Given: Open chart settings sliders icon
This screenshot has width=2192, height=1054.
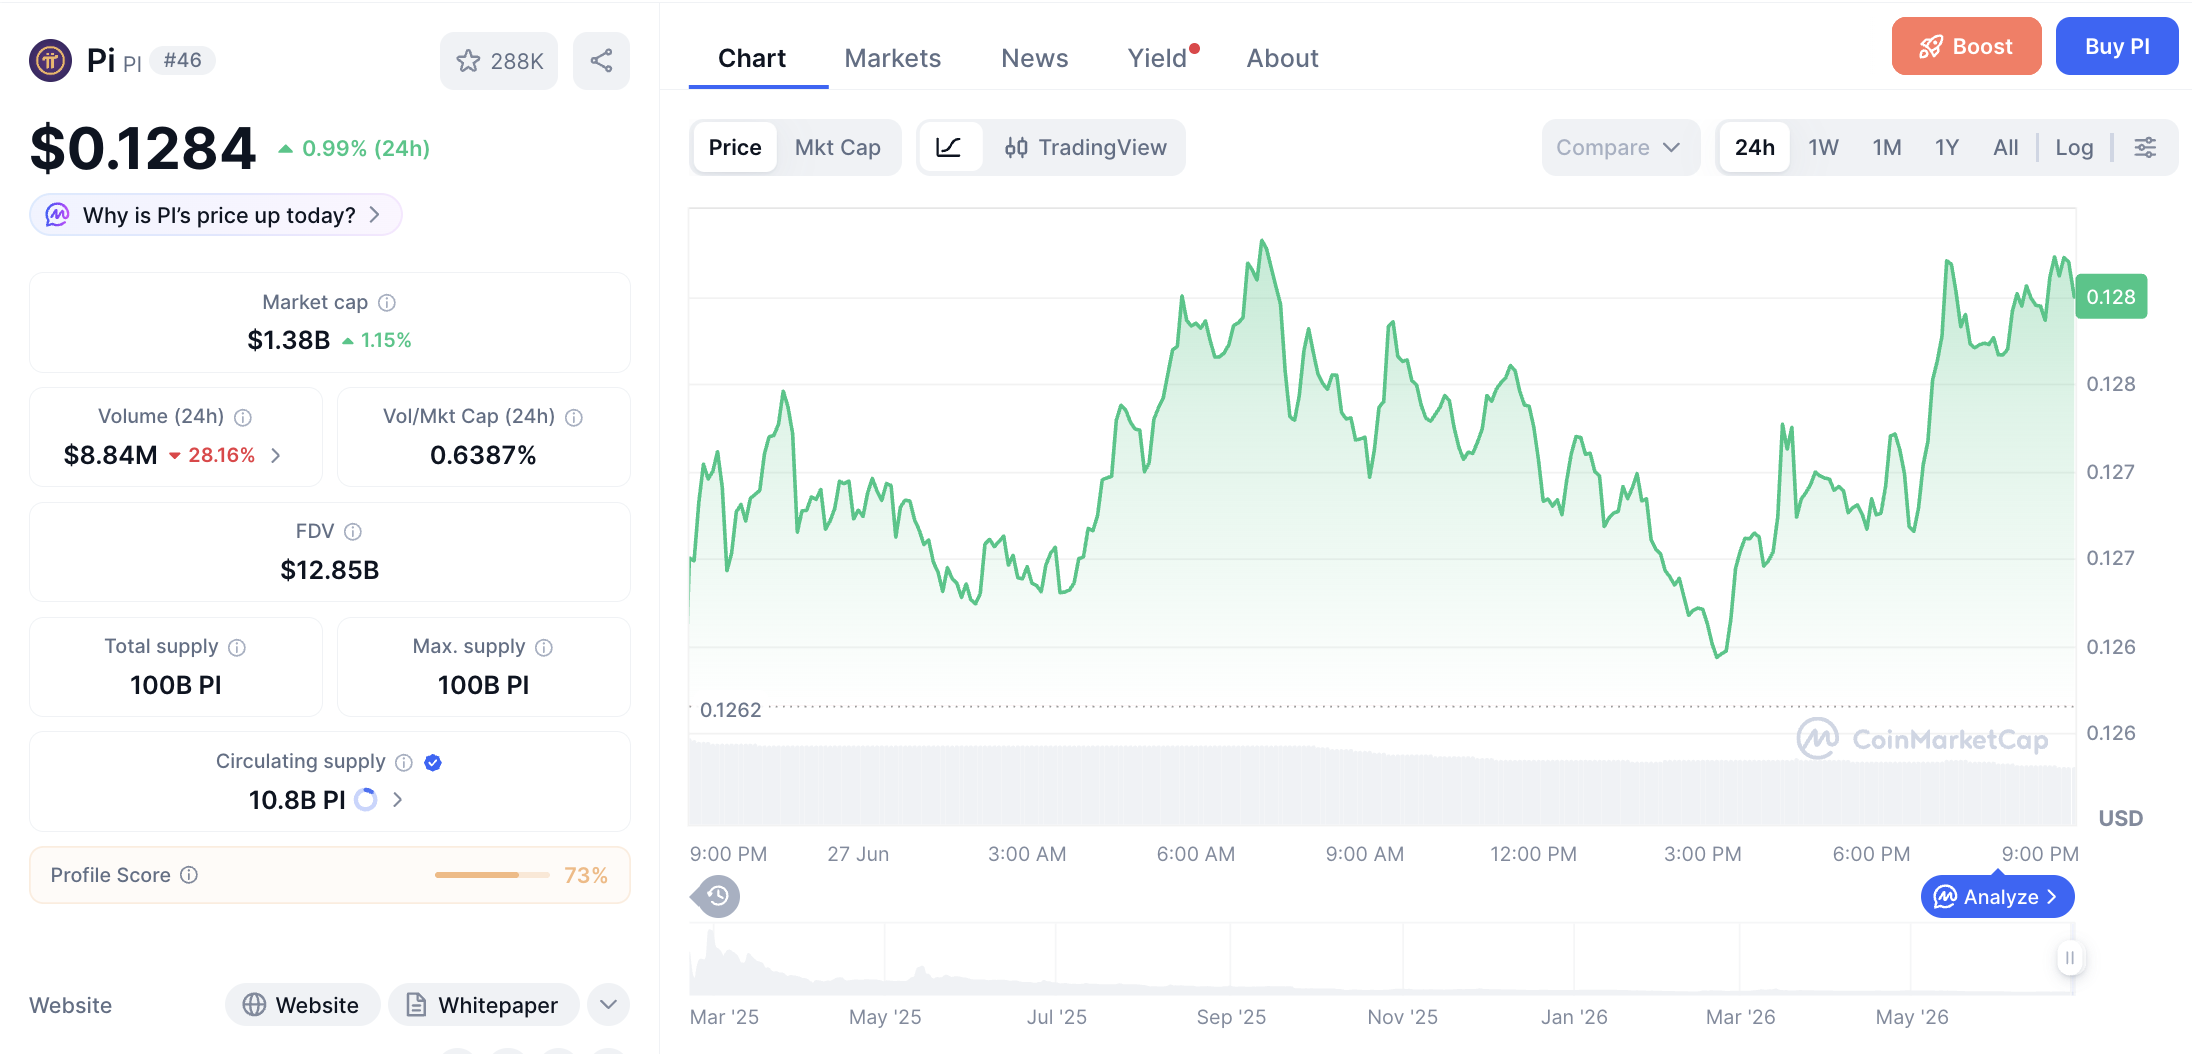Looking at the screenshot, I should point(2145,147).
